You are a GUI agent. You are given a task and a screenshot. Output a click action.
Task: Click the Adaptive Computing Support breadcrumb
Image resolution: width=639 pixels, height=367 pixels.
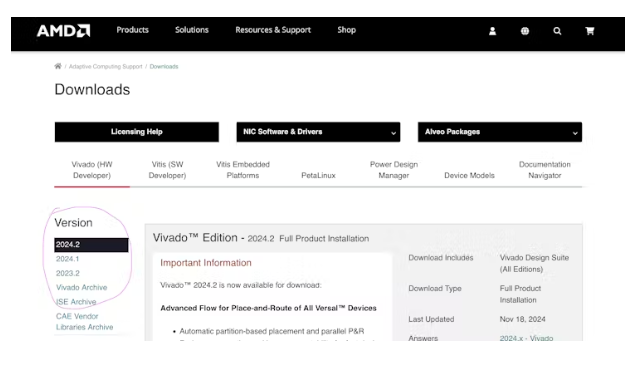click(x=106, y=66)
